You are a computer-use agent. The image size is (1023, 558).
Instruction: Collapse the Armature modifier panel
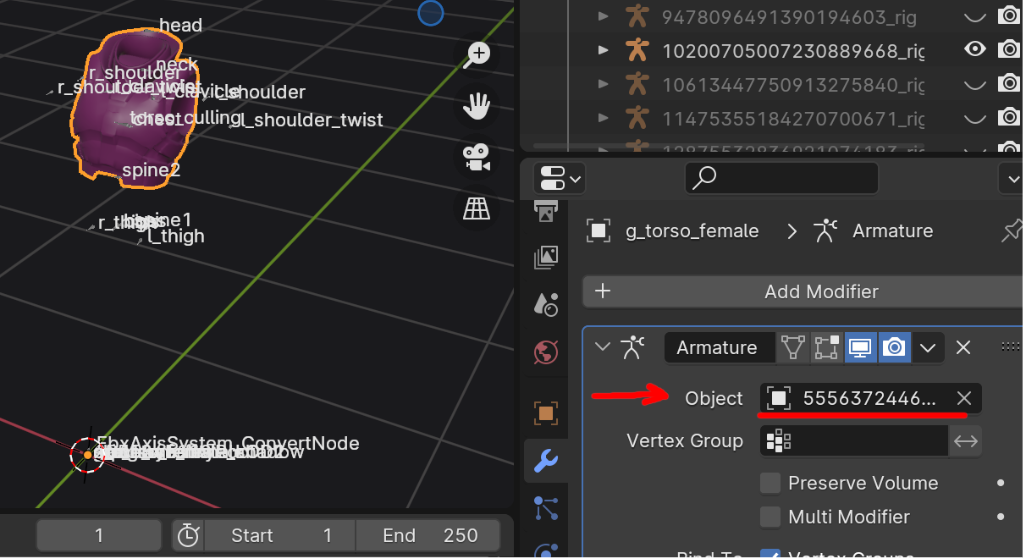(602, 347)
